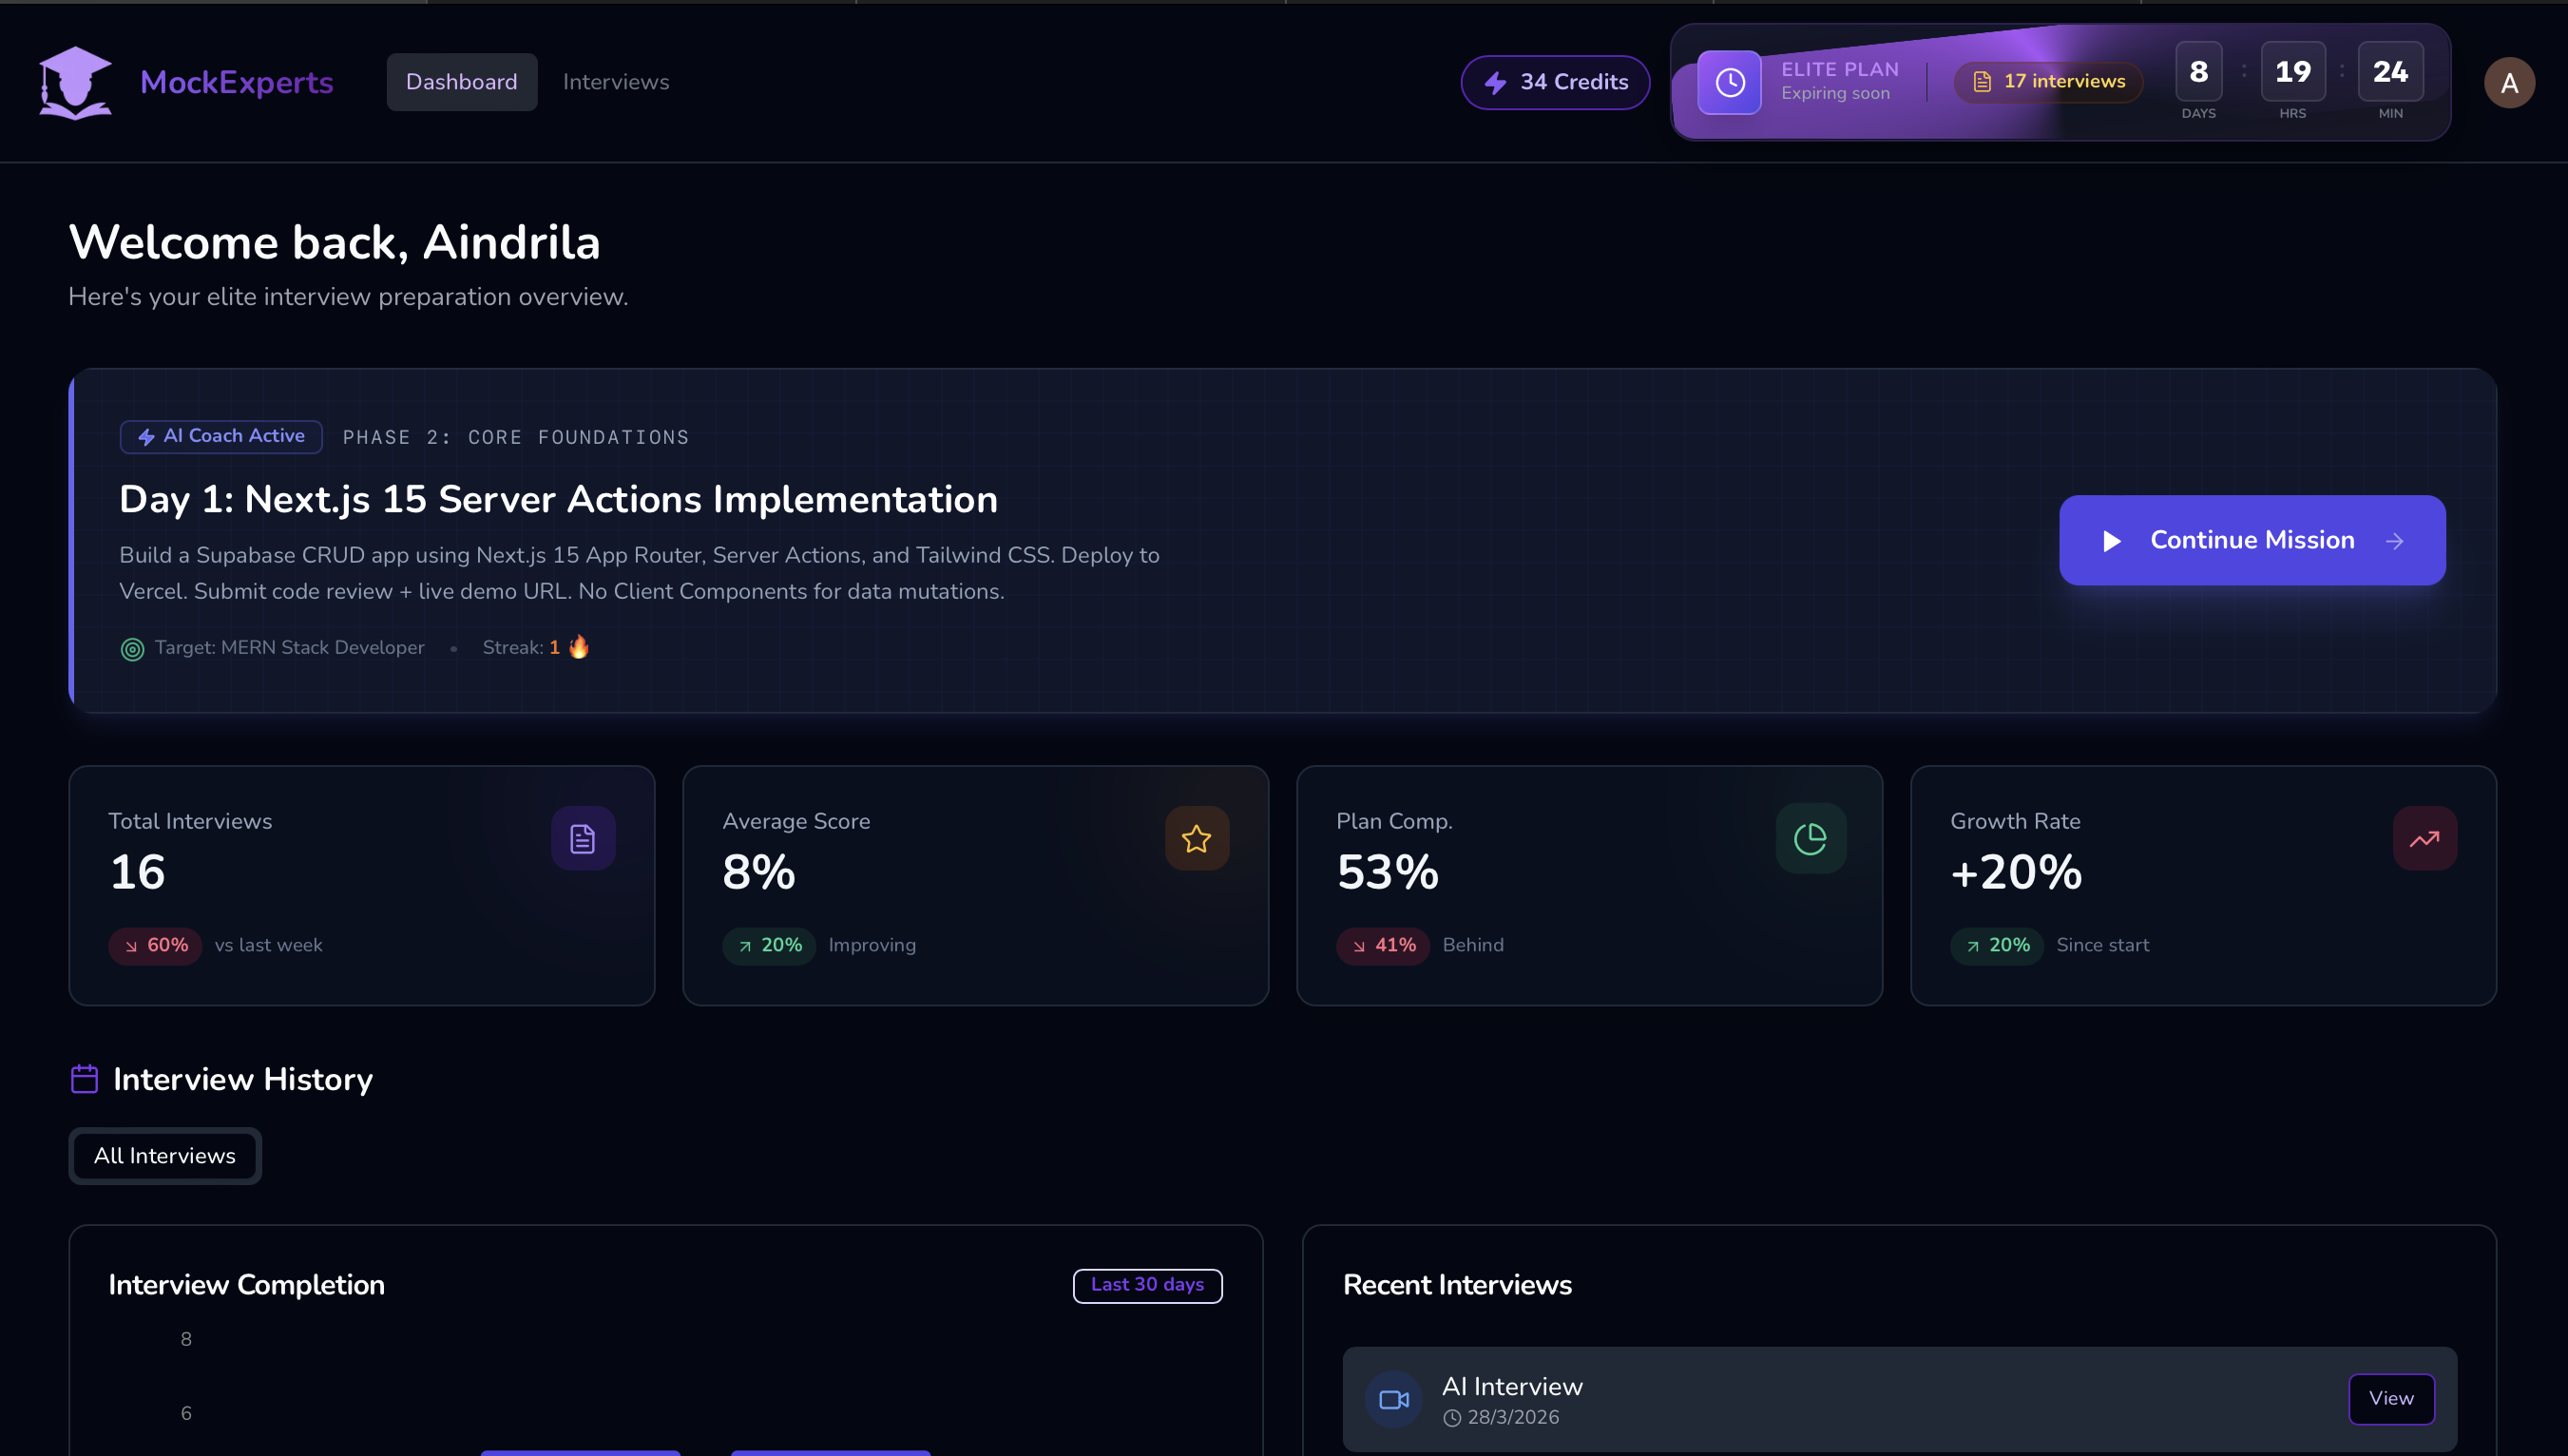
Task: Click the Last 30 days filter badge
Action: coord(1147,1285)
